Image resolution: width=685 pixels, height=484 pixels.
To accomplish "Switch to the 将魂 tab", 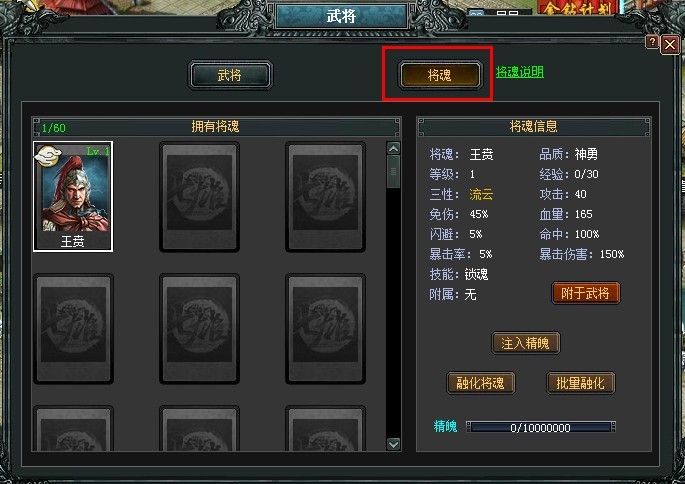I will tap(439, 75).
